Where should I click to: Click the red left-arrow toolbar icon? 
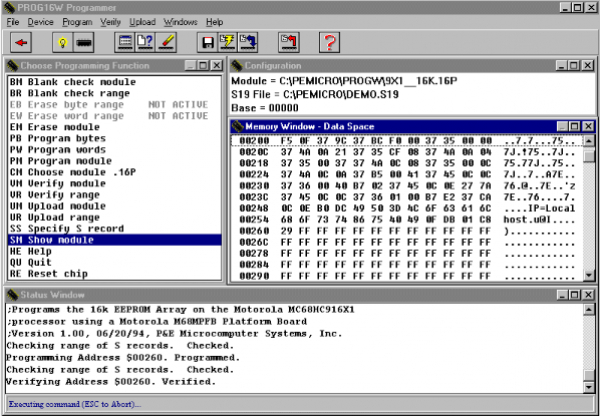[x=21, y=43]
